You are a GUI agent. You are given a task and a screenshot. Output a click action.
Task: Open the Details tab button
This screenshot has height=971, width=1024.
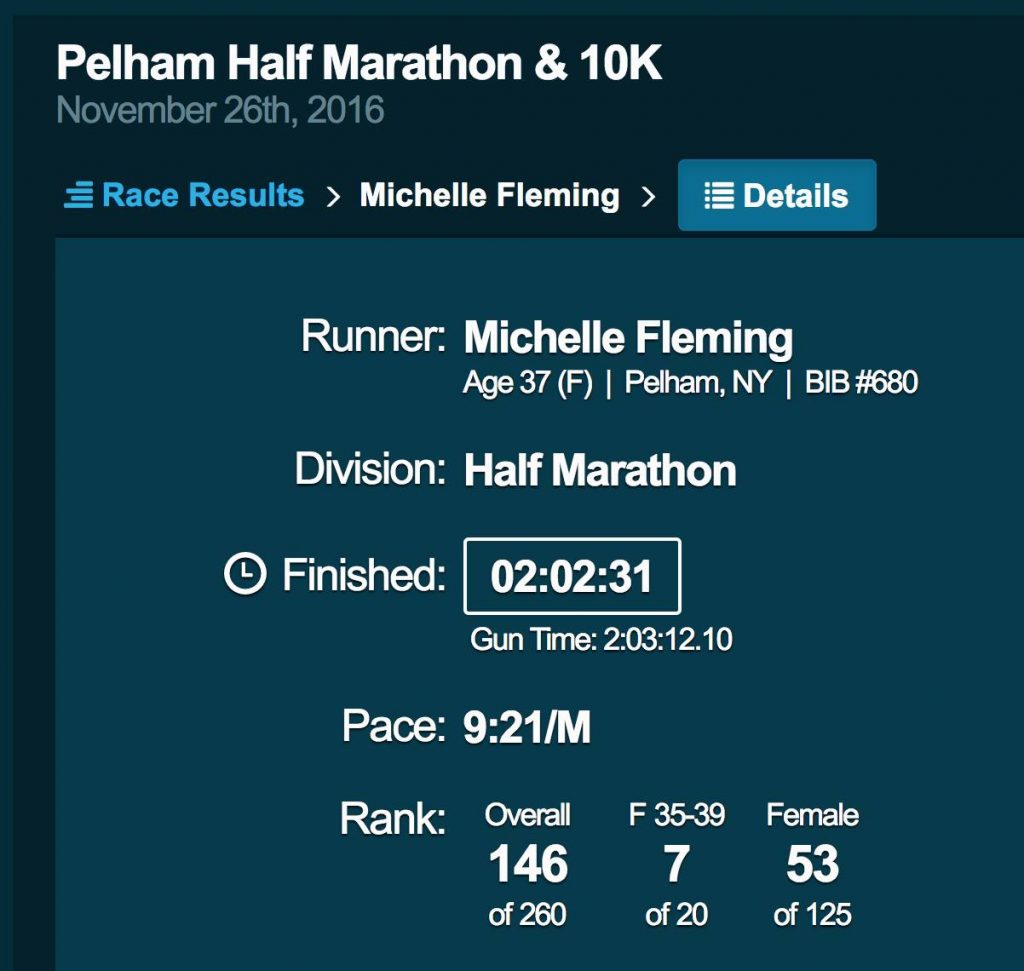[x=777, y=195]
